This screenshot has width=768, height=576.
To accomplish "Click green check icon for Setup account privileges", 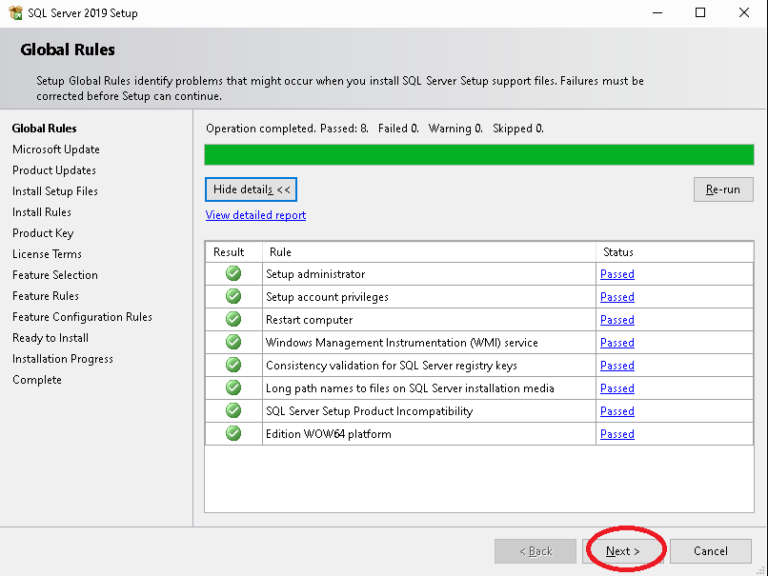I will click(234, 296).
